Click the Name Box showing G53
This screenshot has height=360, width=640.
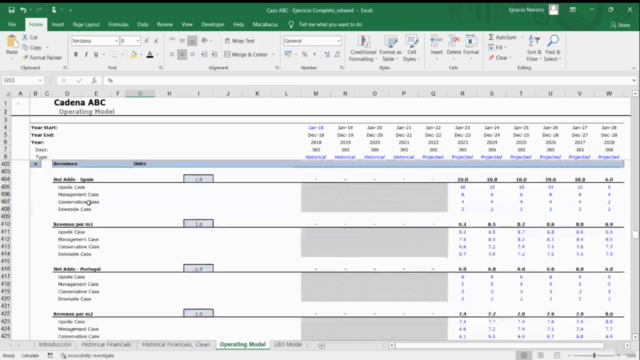coord(23,80)
